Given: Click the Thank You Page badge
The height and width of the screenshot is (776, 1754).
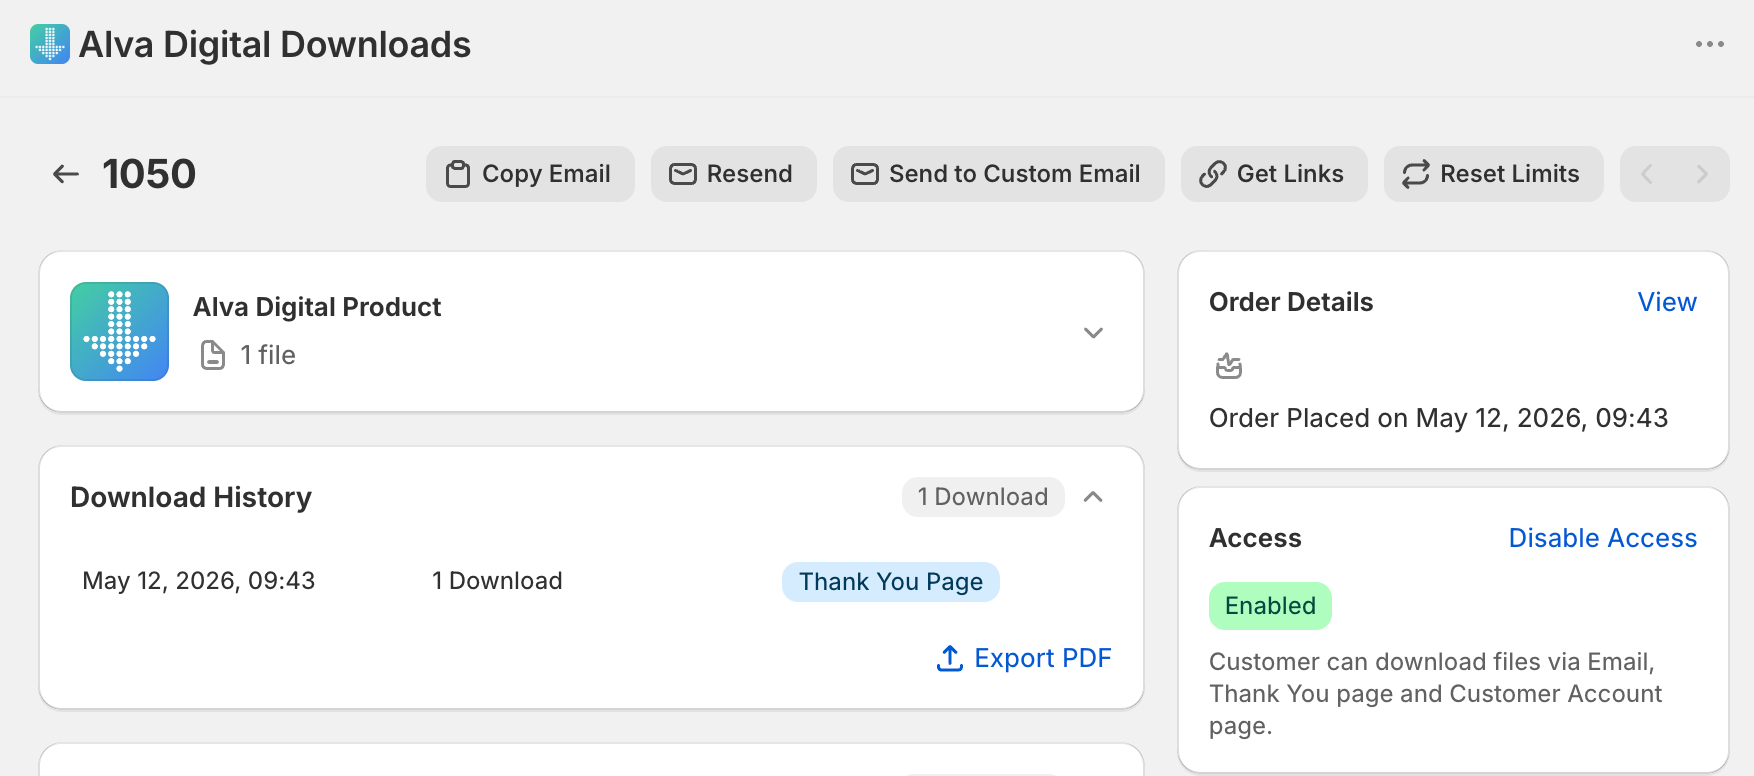Looking at the screenshot, I should click(891, 582).
